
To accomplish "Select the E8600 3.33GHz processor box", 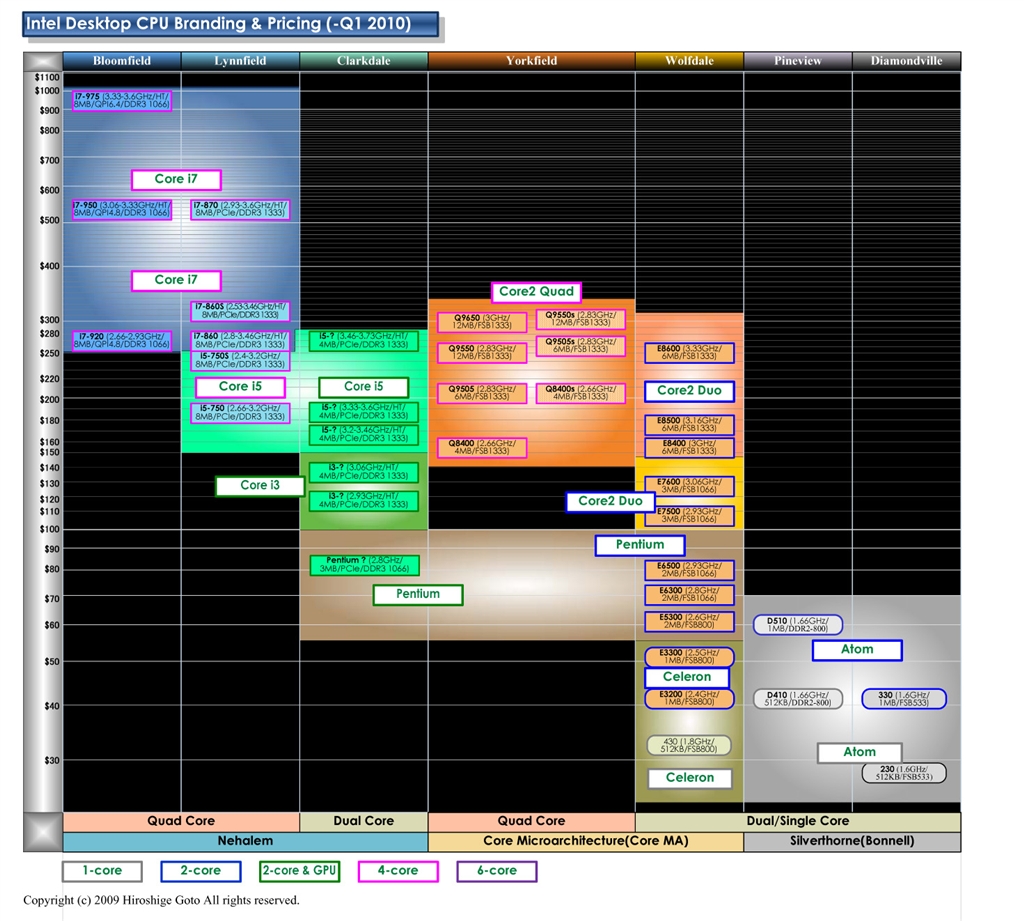I will (689, 353).
